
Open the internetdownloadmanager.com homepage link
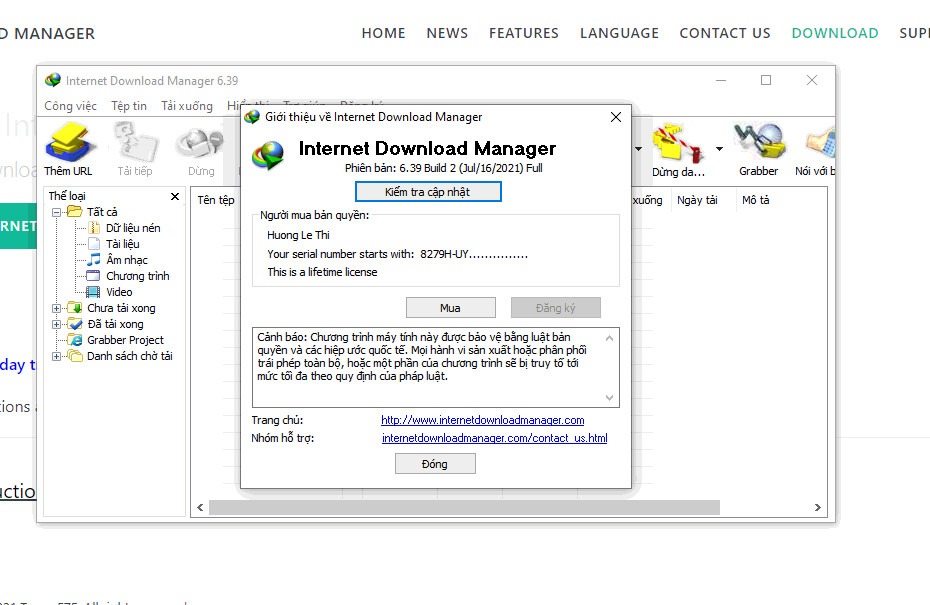pyautogui.click(x=482, y=420)
